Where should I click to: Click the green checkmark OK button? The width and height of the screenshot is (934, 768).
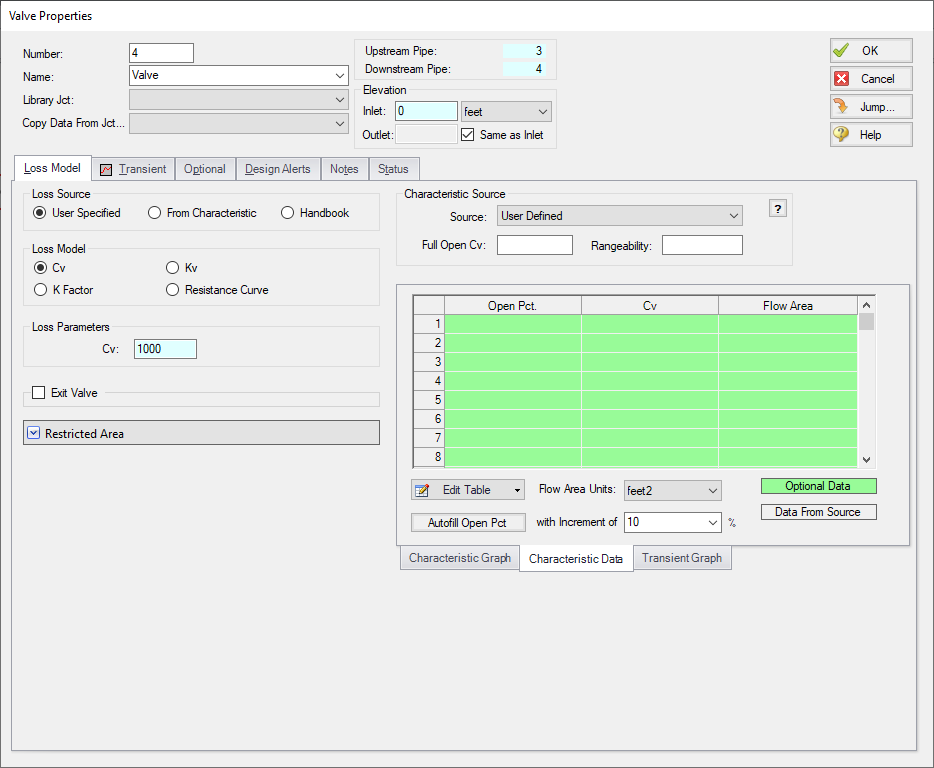click(x=870, y=51)
